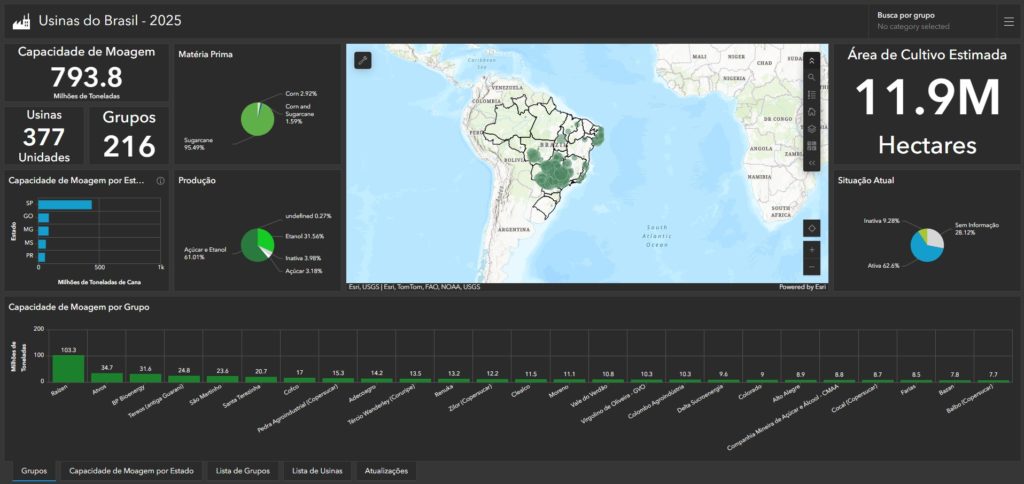Open the Atualizações tab
Image resolution: width=1024 pixels, height=484 pixels.
387,471
